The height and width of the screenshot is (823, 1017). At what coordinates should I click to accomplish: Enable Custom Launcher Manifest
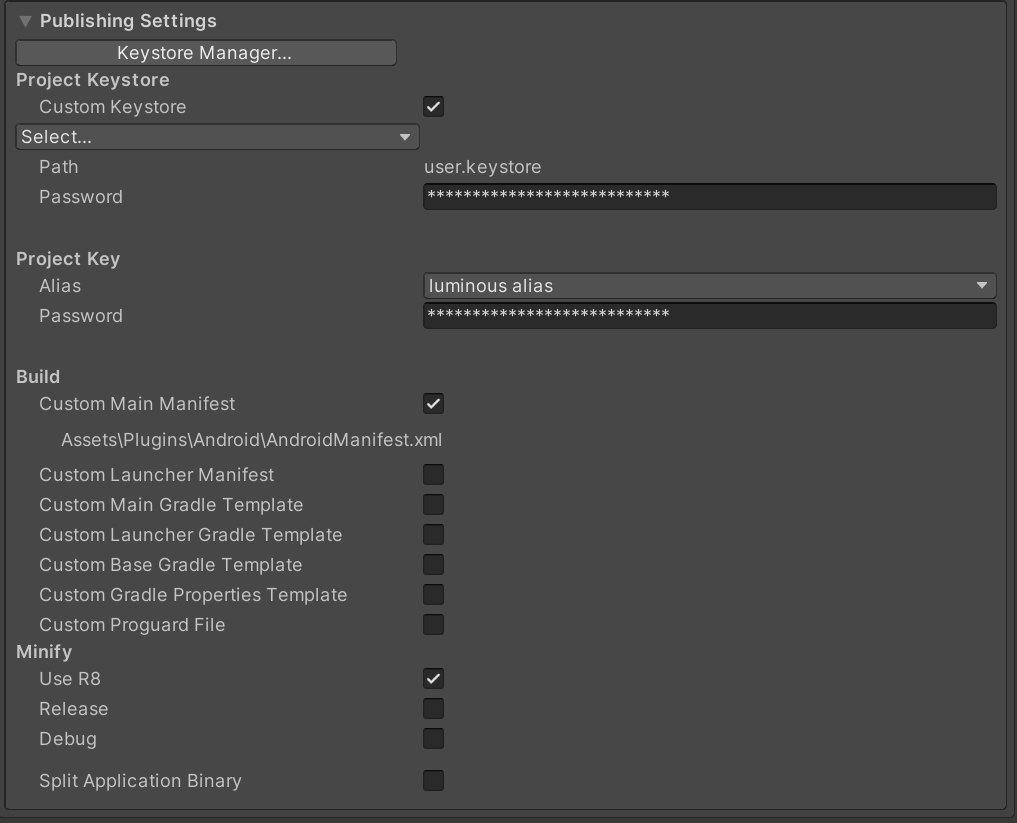433,475
